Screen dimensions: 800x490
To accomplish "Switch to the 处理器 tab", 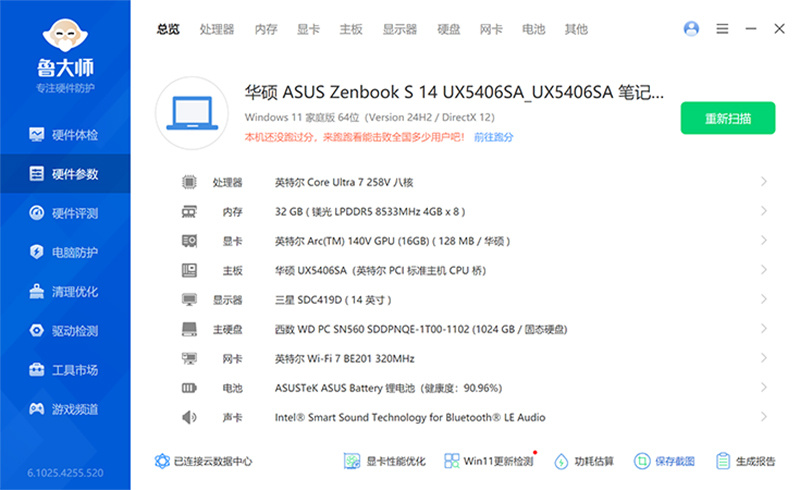I will (217, 30).
